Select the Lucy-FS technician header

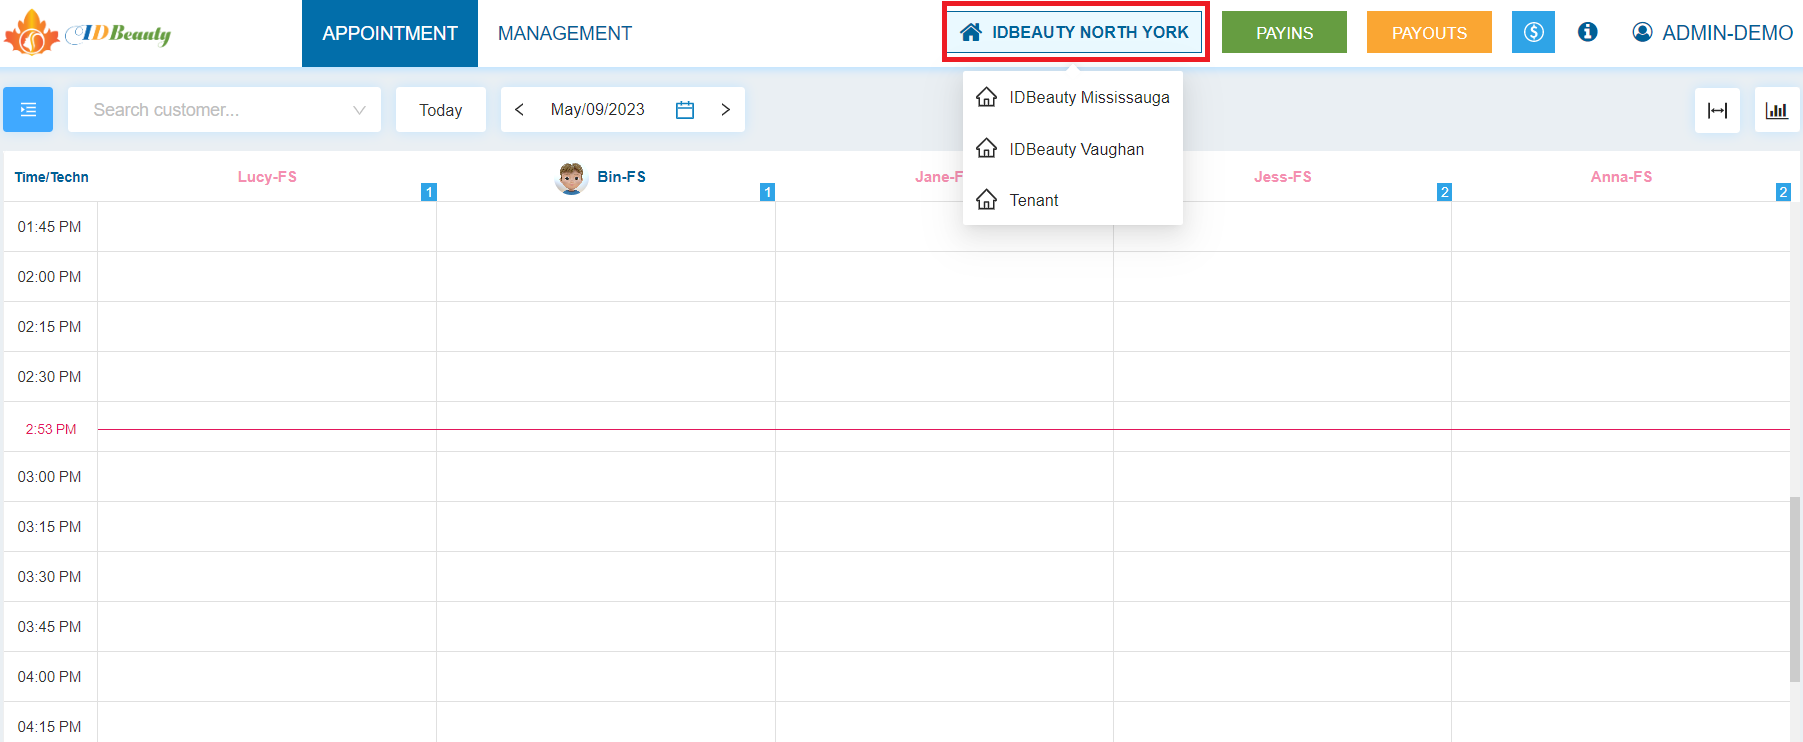(267, 177)
